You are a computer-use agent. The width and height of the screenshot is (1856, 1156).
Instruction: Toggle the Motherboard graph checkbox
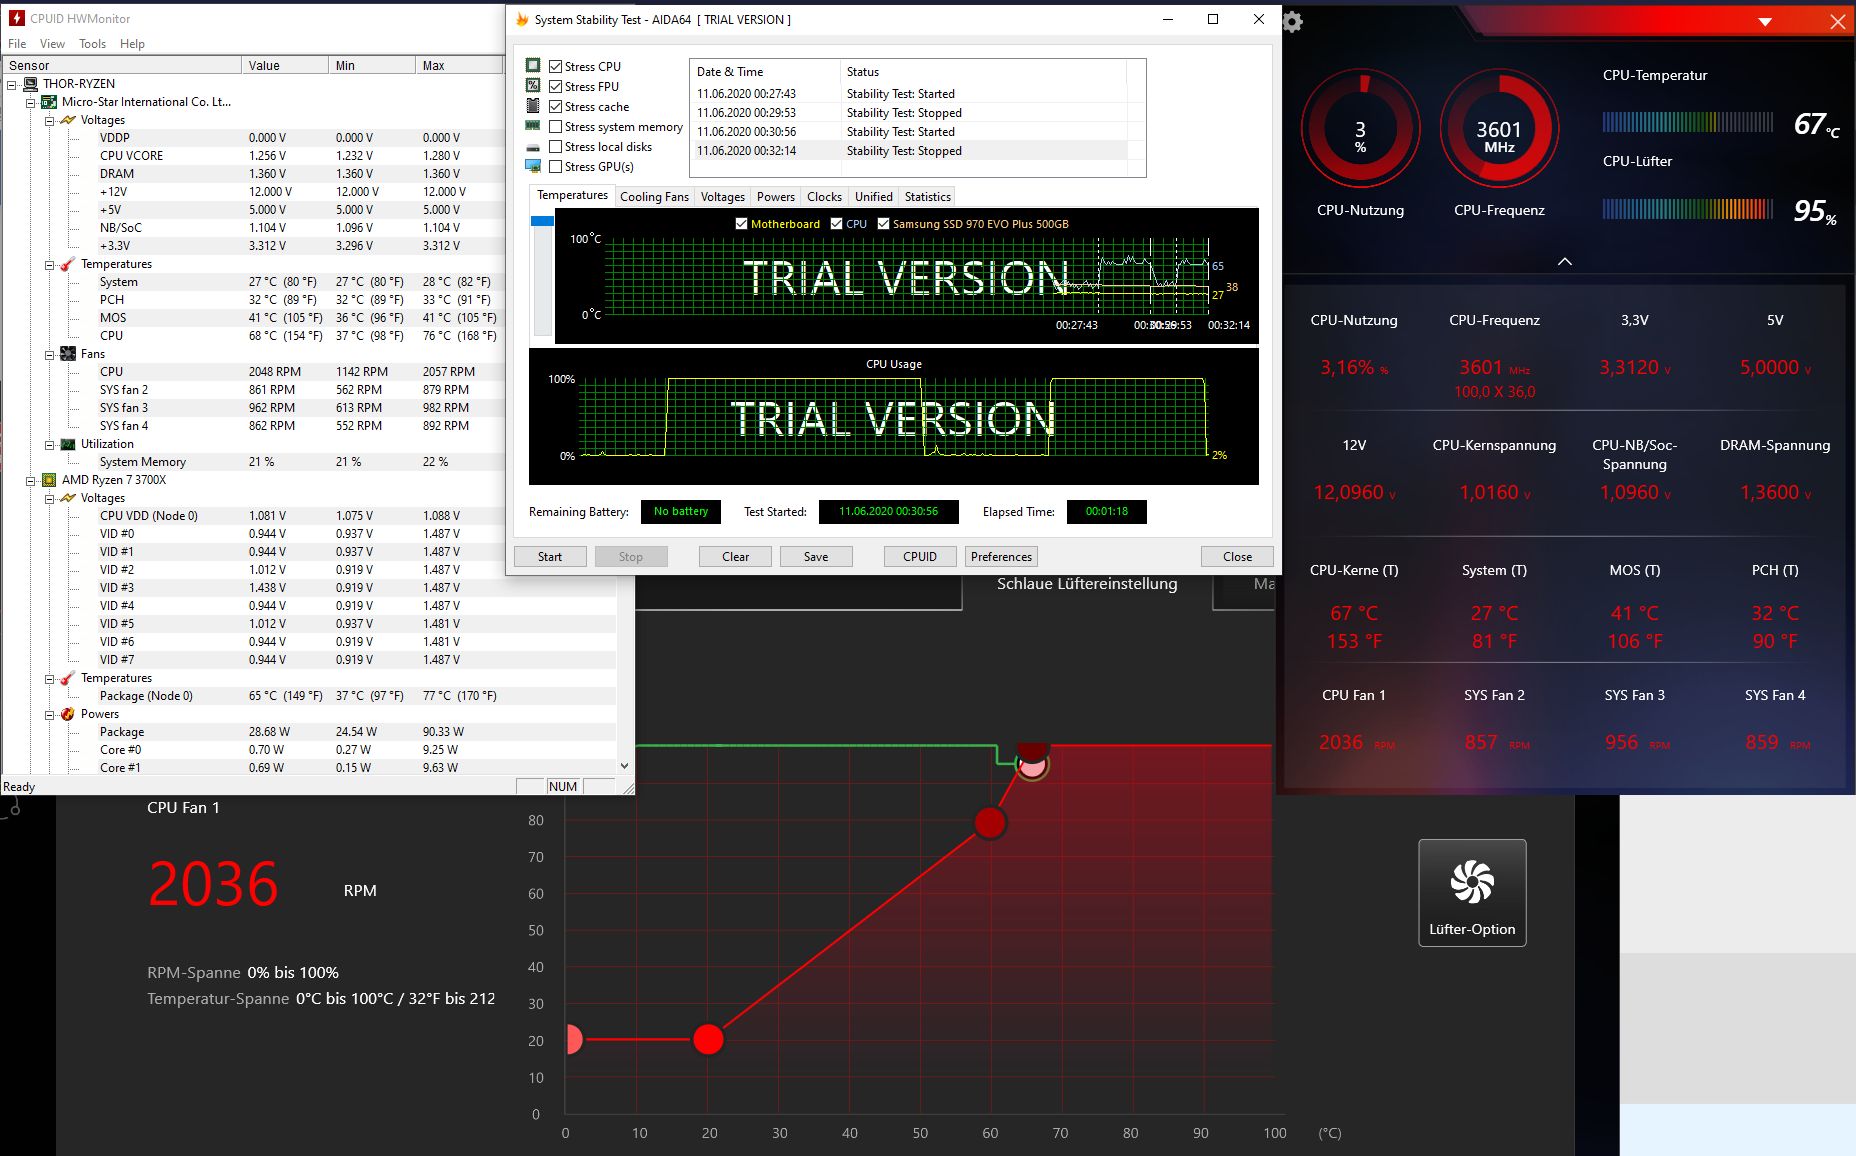[x=741, y=224]
